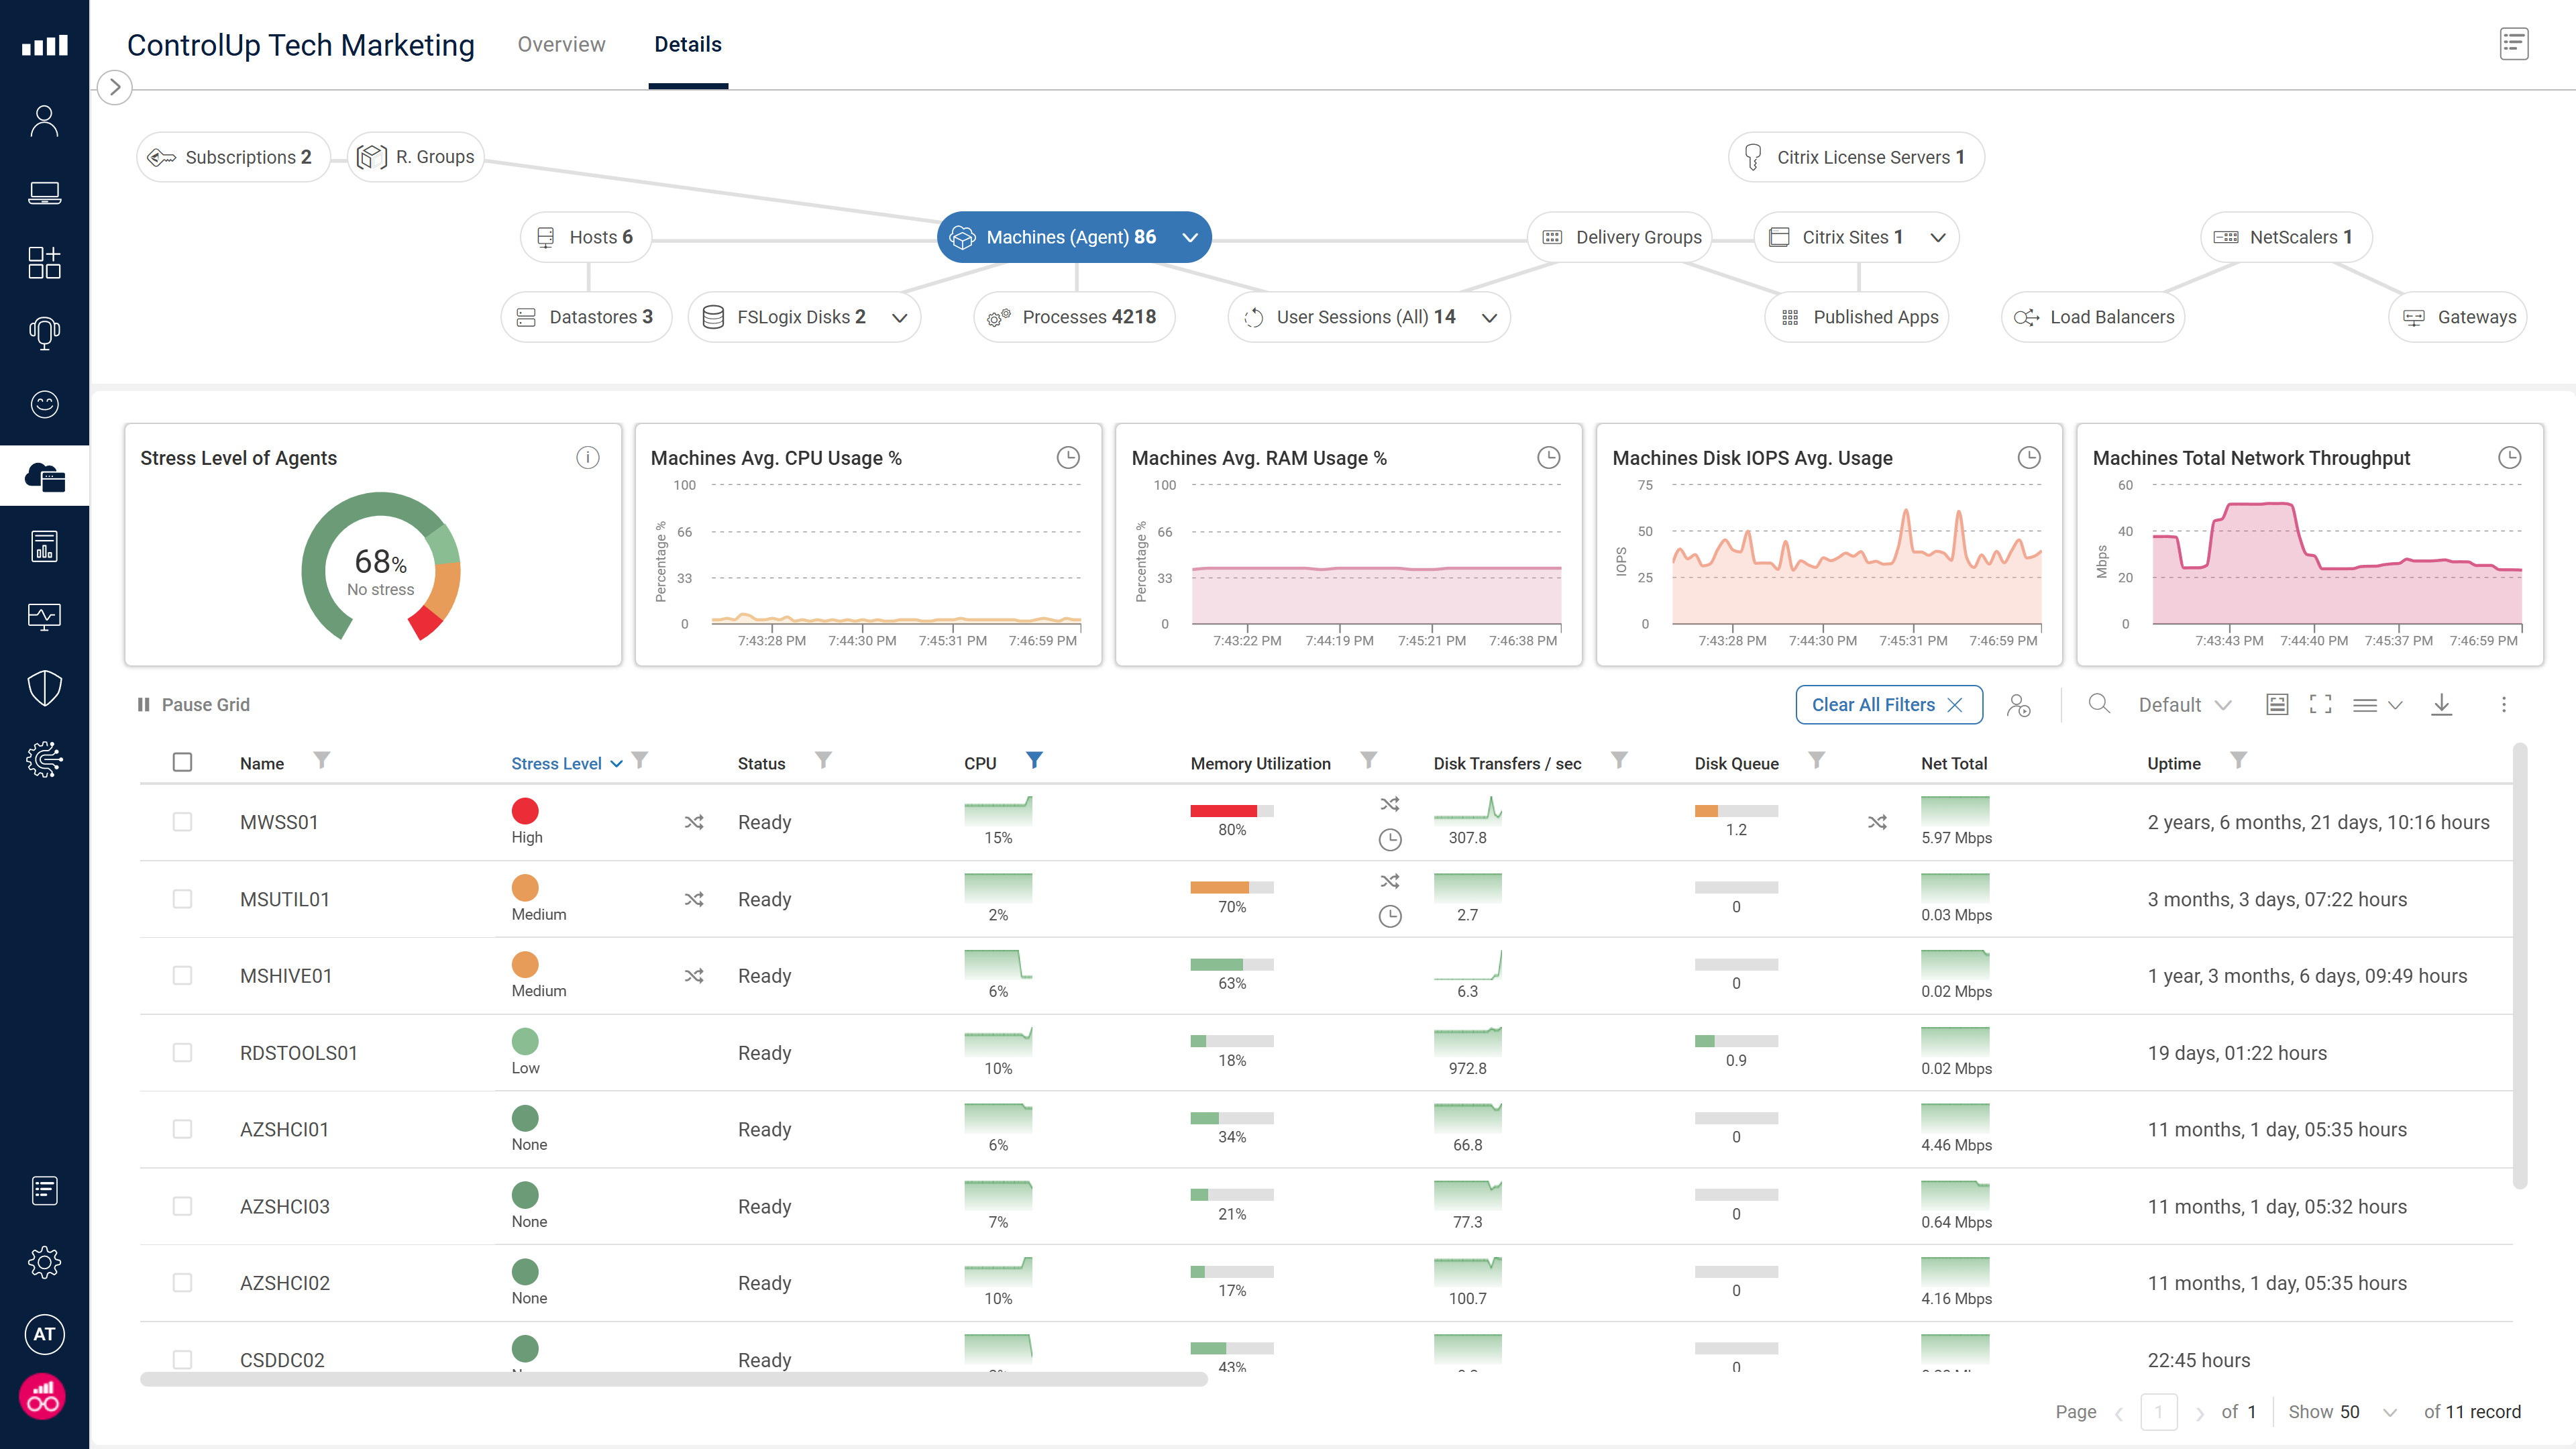Toggle the select-all header checkbox

tap(182, 762)
